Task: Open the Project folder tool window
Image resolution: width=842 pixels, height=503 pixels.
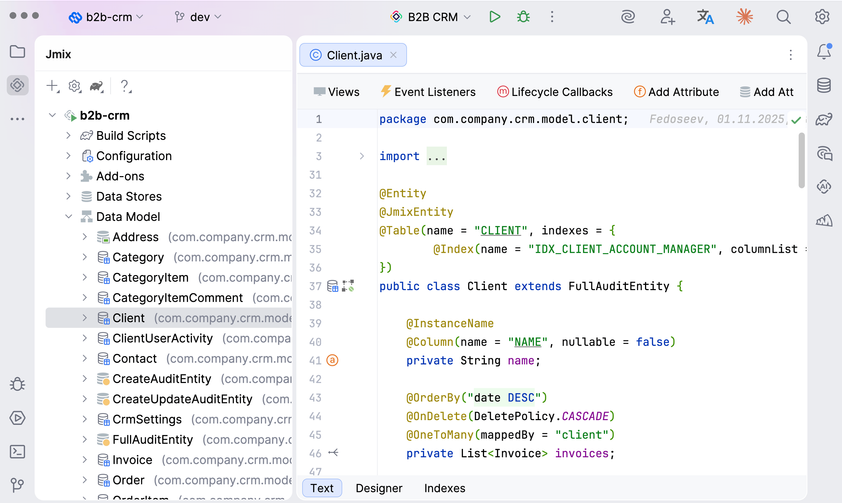Action: click(17, 52)
